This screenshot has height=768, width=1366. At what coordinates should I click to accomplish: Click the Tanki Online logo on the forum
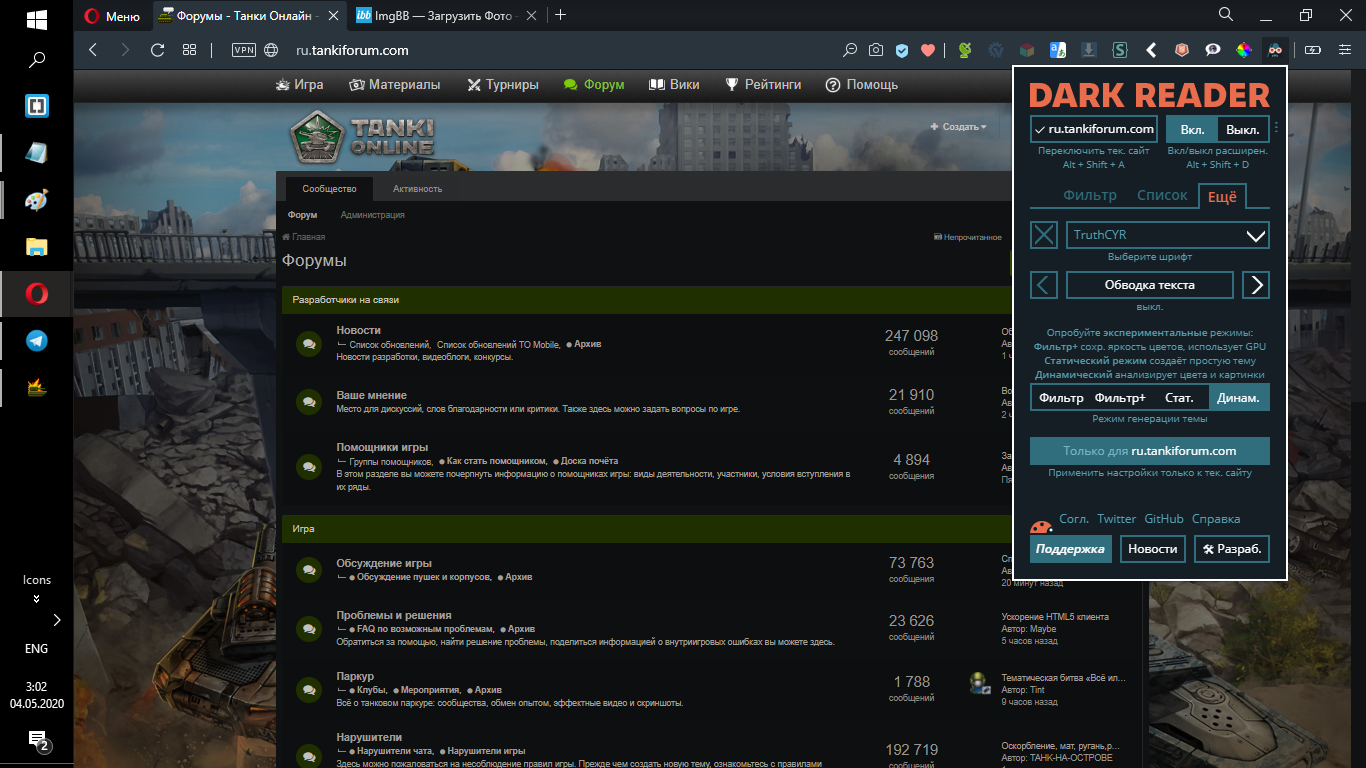click(x=364, y=135)
